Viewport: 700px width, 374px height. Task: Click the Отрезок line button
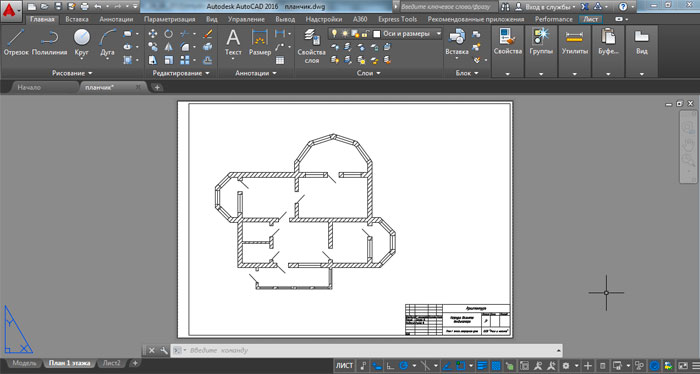[x=16, y=43]
